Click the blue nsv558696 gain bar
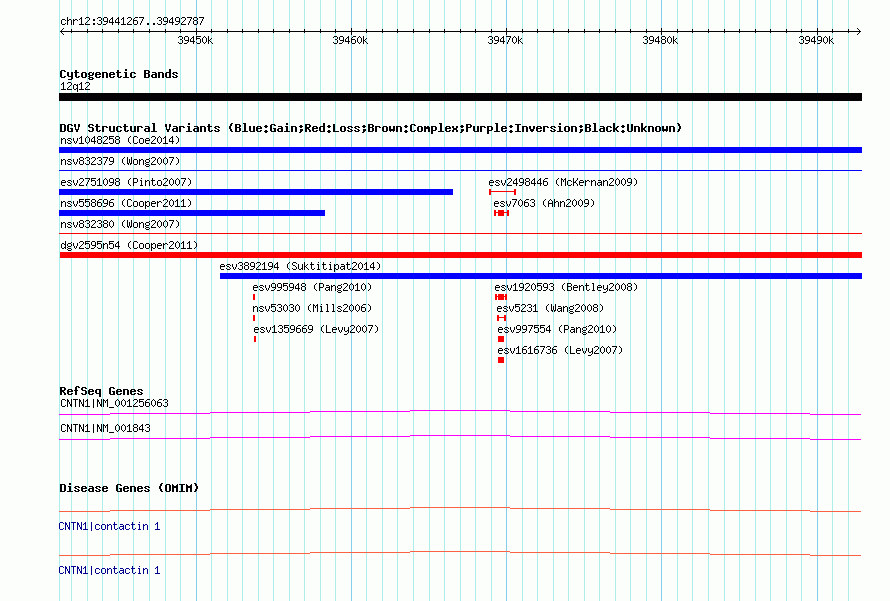Image resolution: width=890 pixels, height=601 pixels. click(x=192, y=213)
